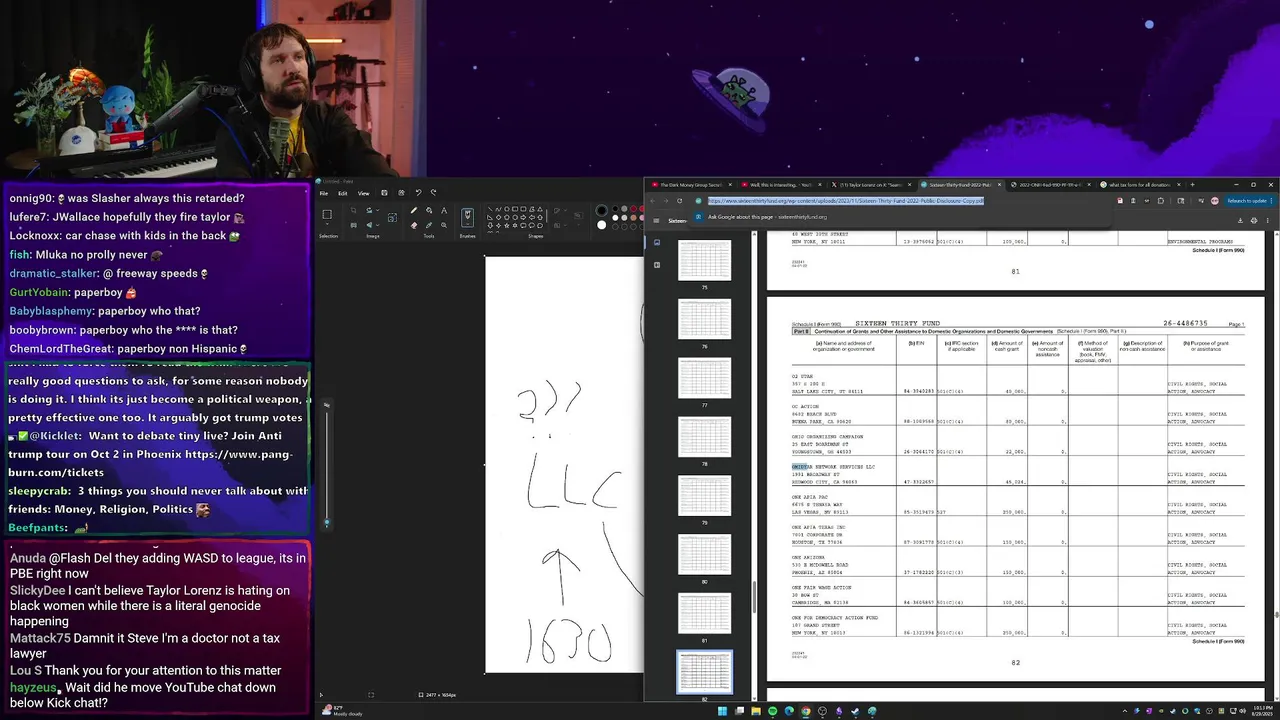1280x720 pixels.
Task: Open the Rotate dropdown arrow in Paint
Action: pos(378,210)
